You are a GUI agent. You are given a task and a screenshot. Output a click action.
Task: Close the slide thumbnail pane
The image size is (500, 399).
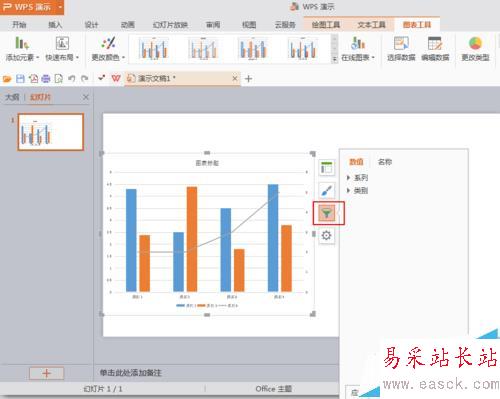click(86, 97)
